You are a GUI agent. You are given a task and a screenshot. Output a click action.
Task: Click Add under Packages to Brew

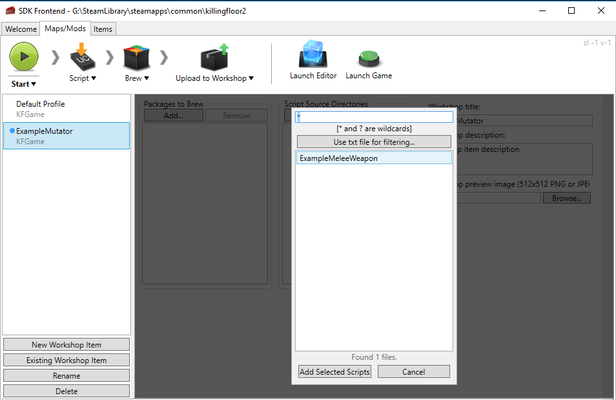click(x=174, y=116)
